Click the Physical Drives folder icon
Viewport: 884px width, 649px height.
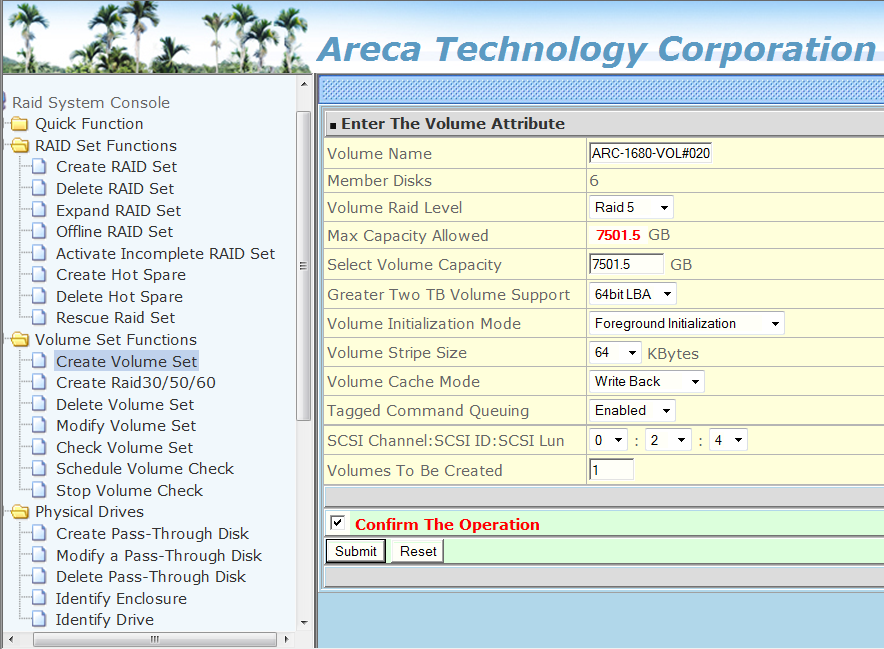click(x=19, y=512)
